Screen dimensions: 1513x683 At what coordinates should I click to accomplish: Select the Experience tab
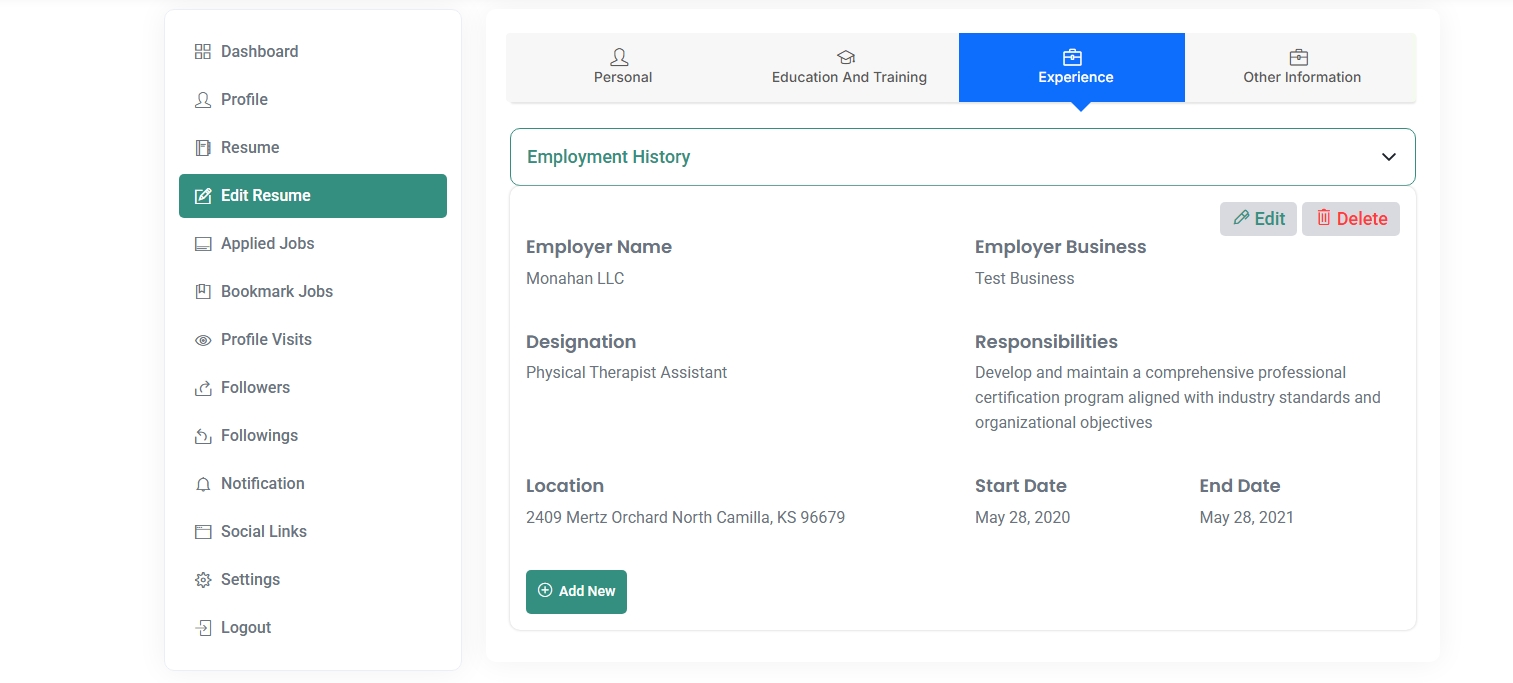[1072, 67]
